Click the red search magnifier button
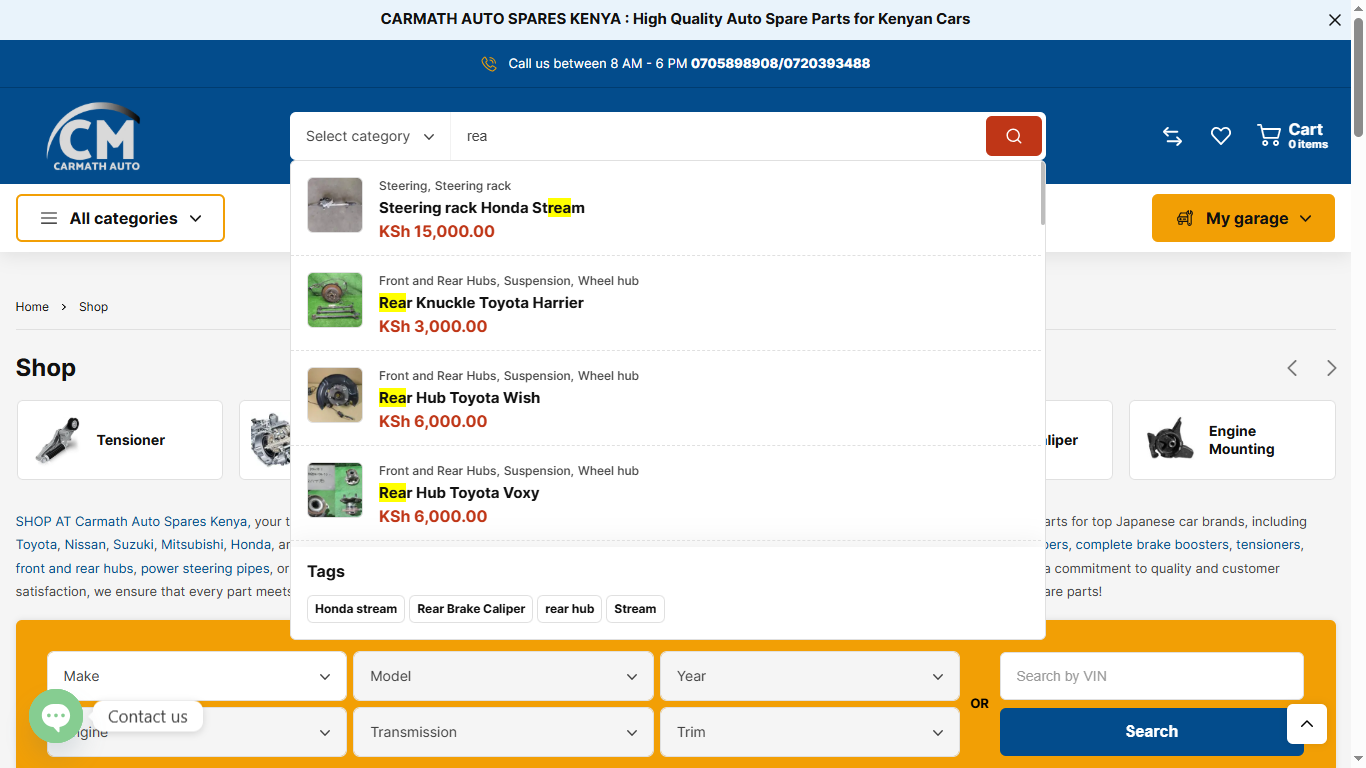Screen dimensions: 1366x768 pyautogui.click(x=1013, y=136)
